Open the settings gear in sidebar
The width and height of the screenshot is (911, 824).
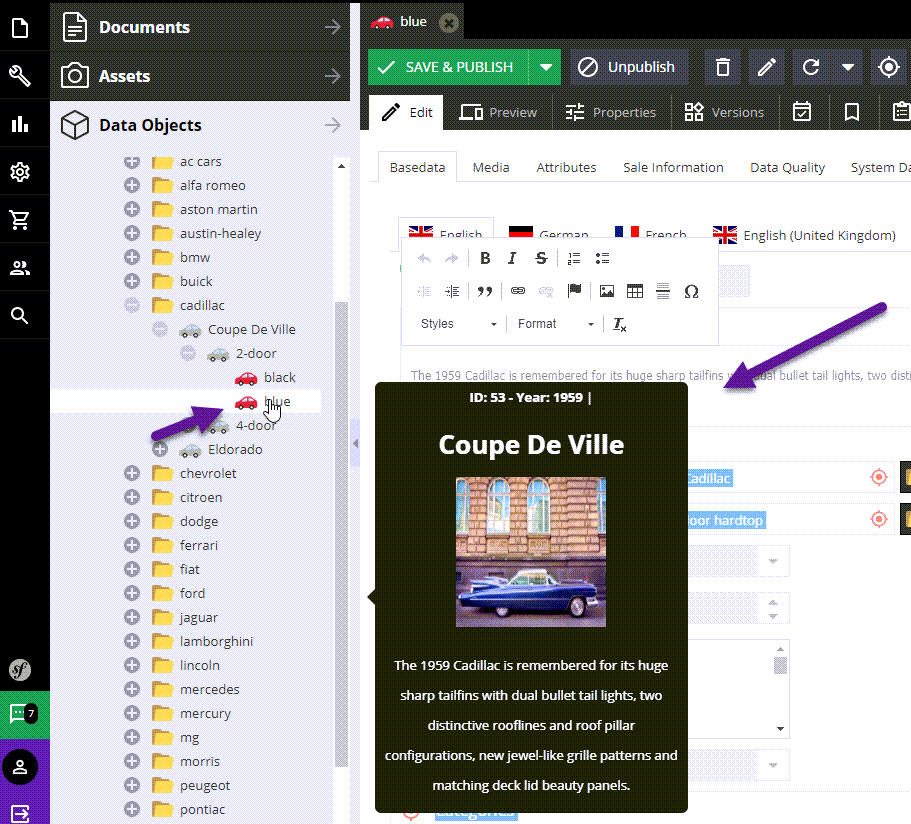pyautogui.click(x=20, y=172)
